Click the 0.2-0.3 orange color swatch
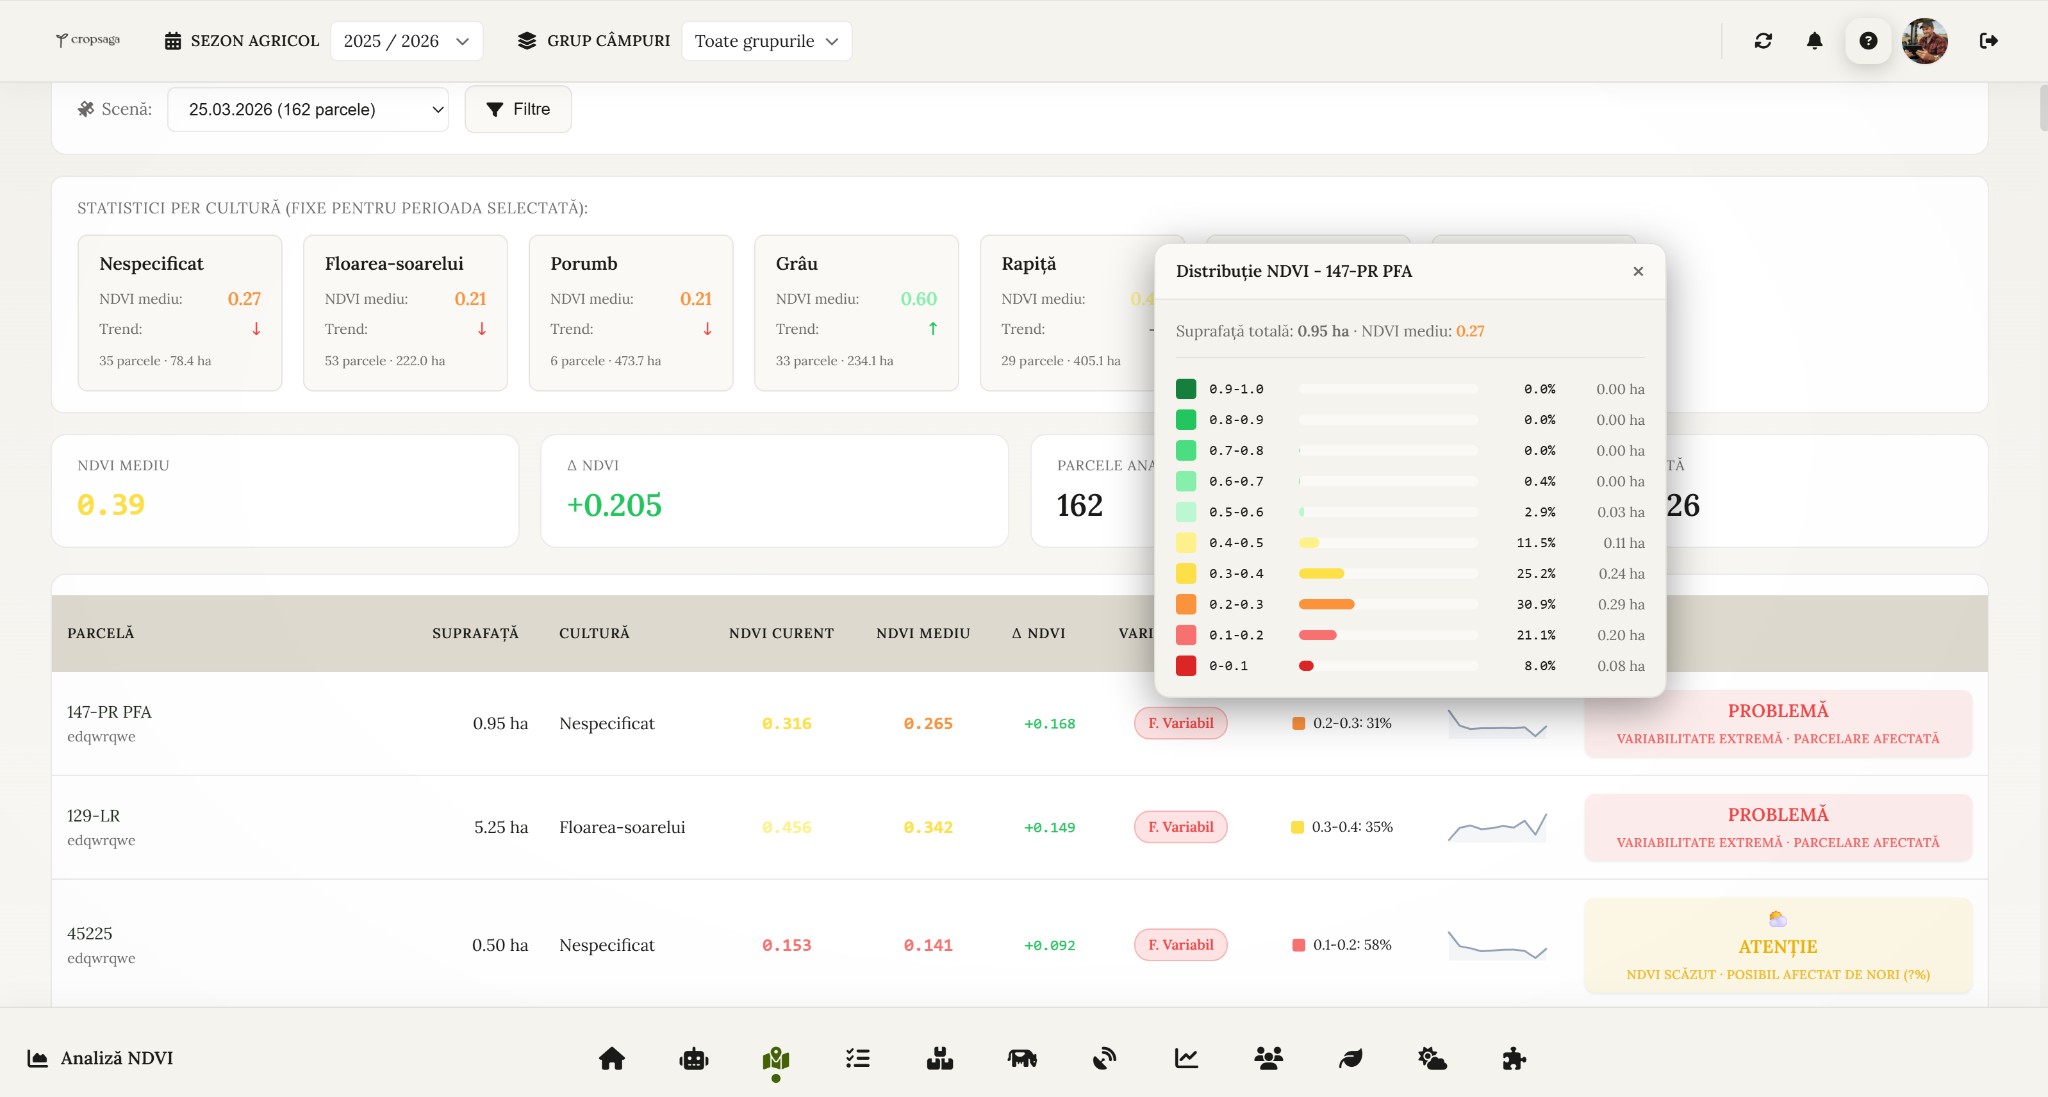2048x1097 pixels. (x=1186, y=604)
